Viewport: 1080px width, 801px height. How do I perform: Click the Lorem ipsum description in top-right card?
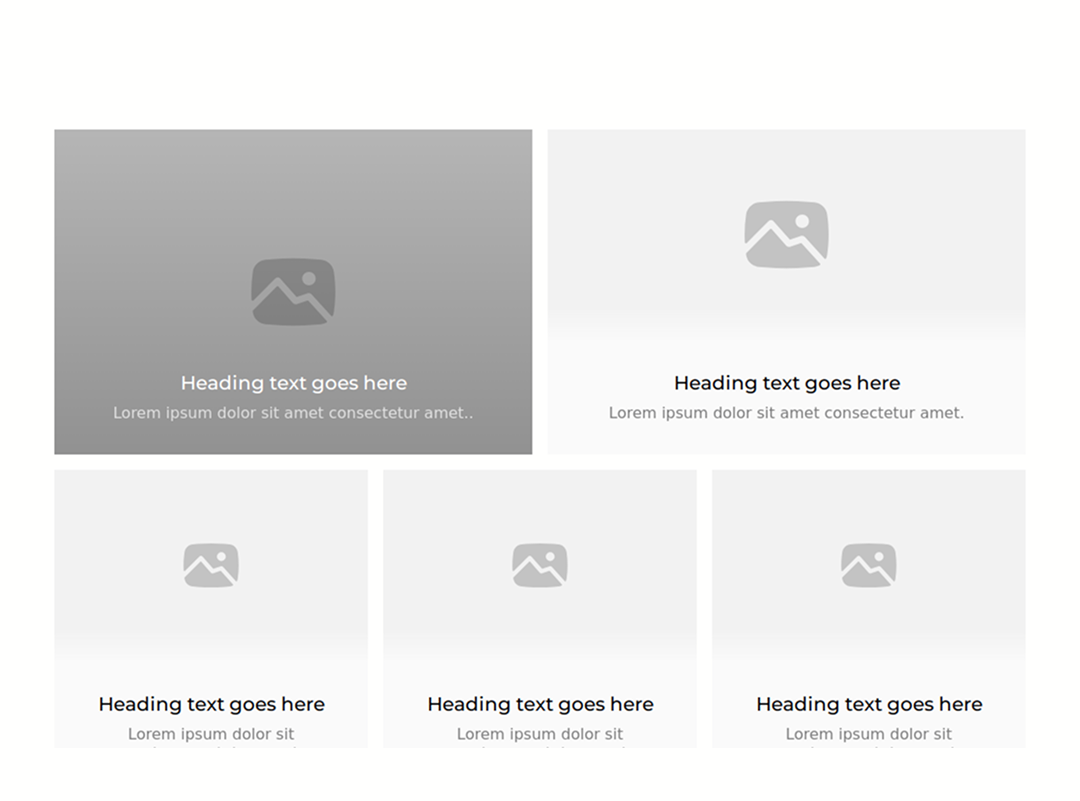click(787, 413)
